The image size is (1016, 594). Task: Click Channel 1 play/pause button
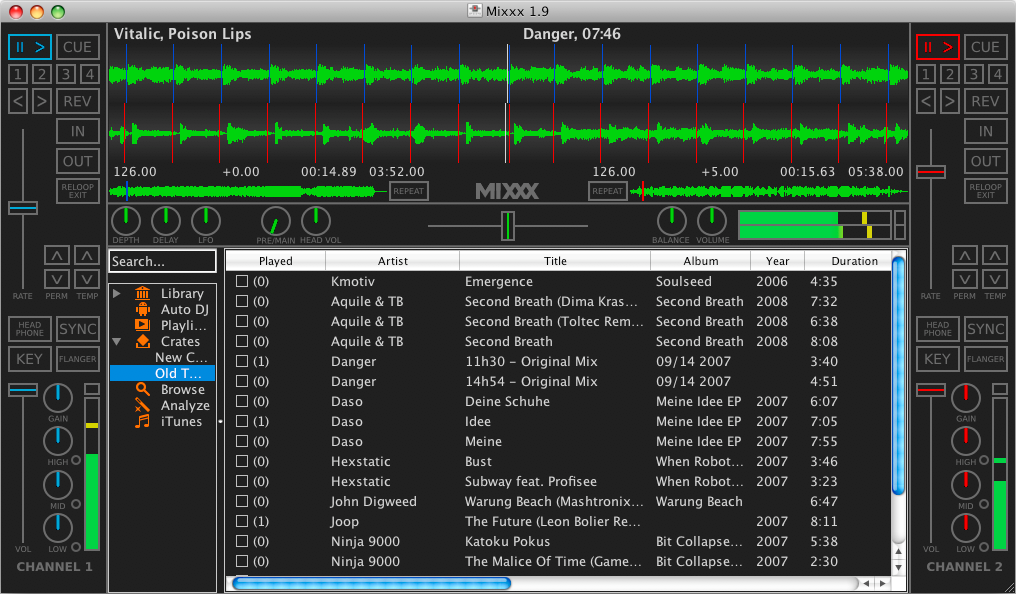[30, 46]
